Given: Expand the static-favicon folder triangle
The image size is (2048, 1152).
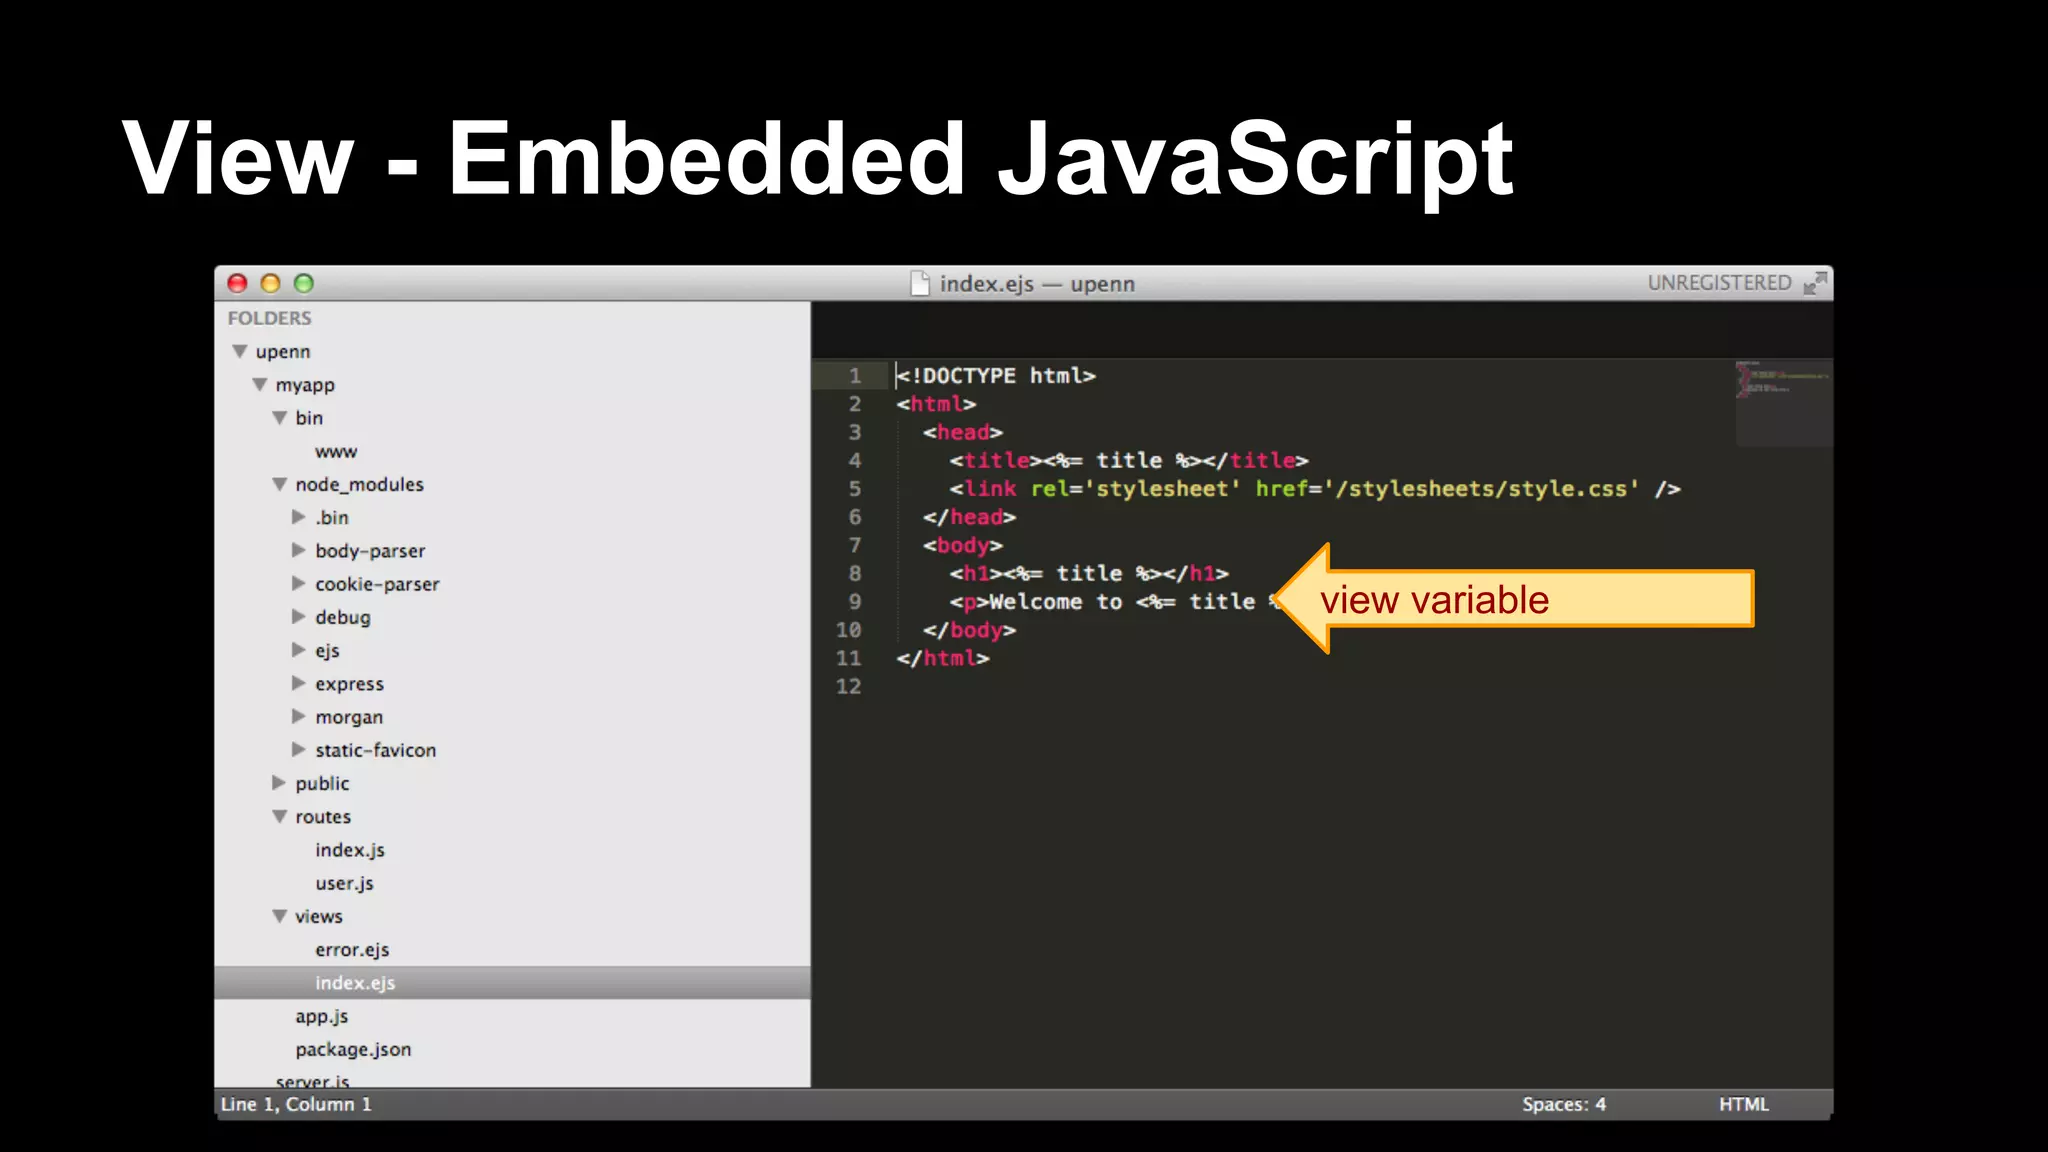Looking at the screenshot, I should click(299, 749).
